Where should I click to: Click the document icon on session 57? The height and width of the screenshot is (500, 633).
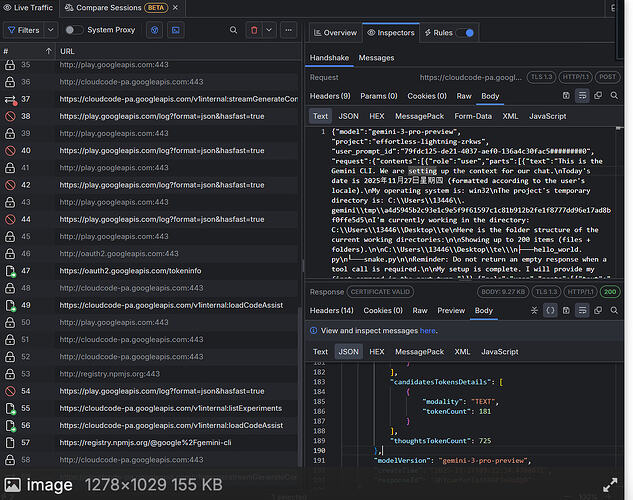point(10,443)
